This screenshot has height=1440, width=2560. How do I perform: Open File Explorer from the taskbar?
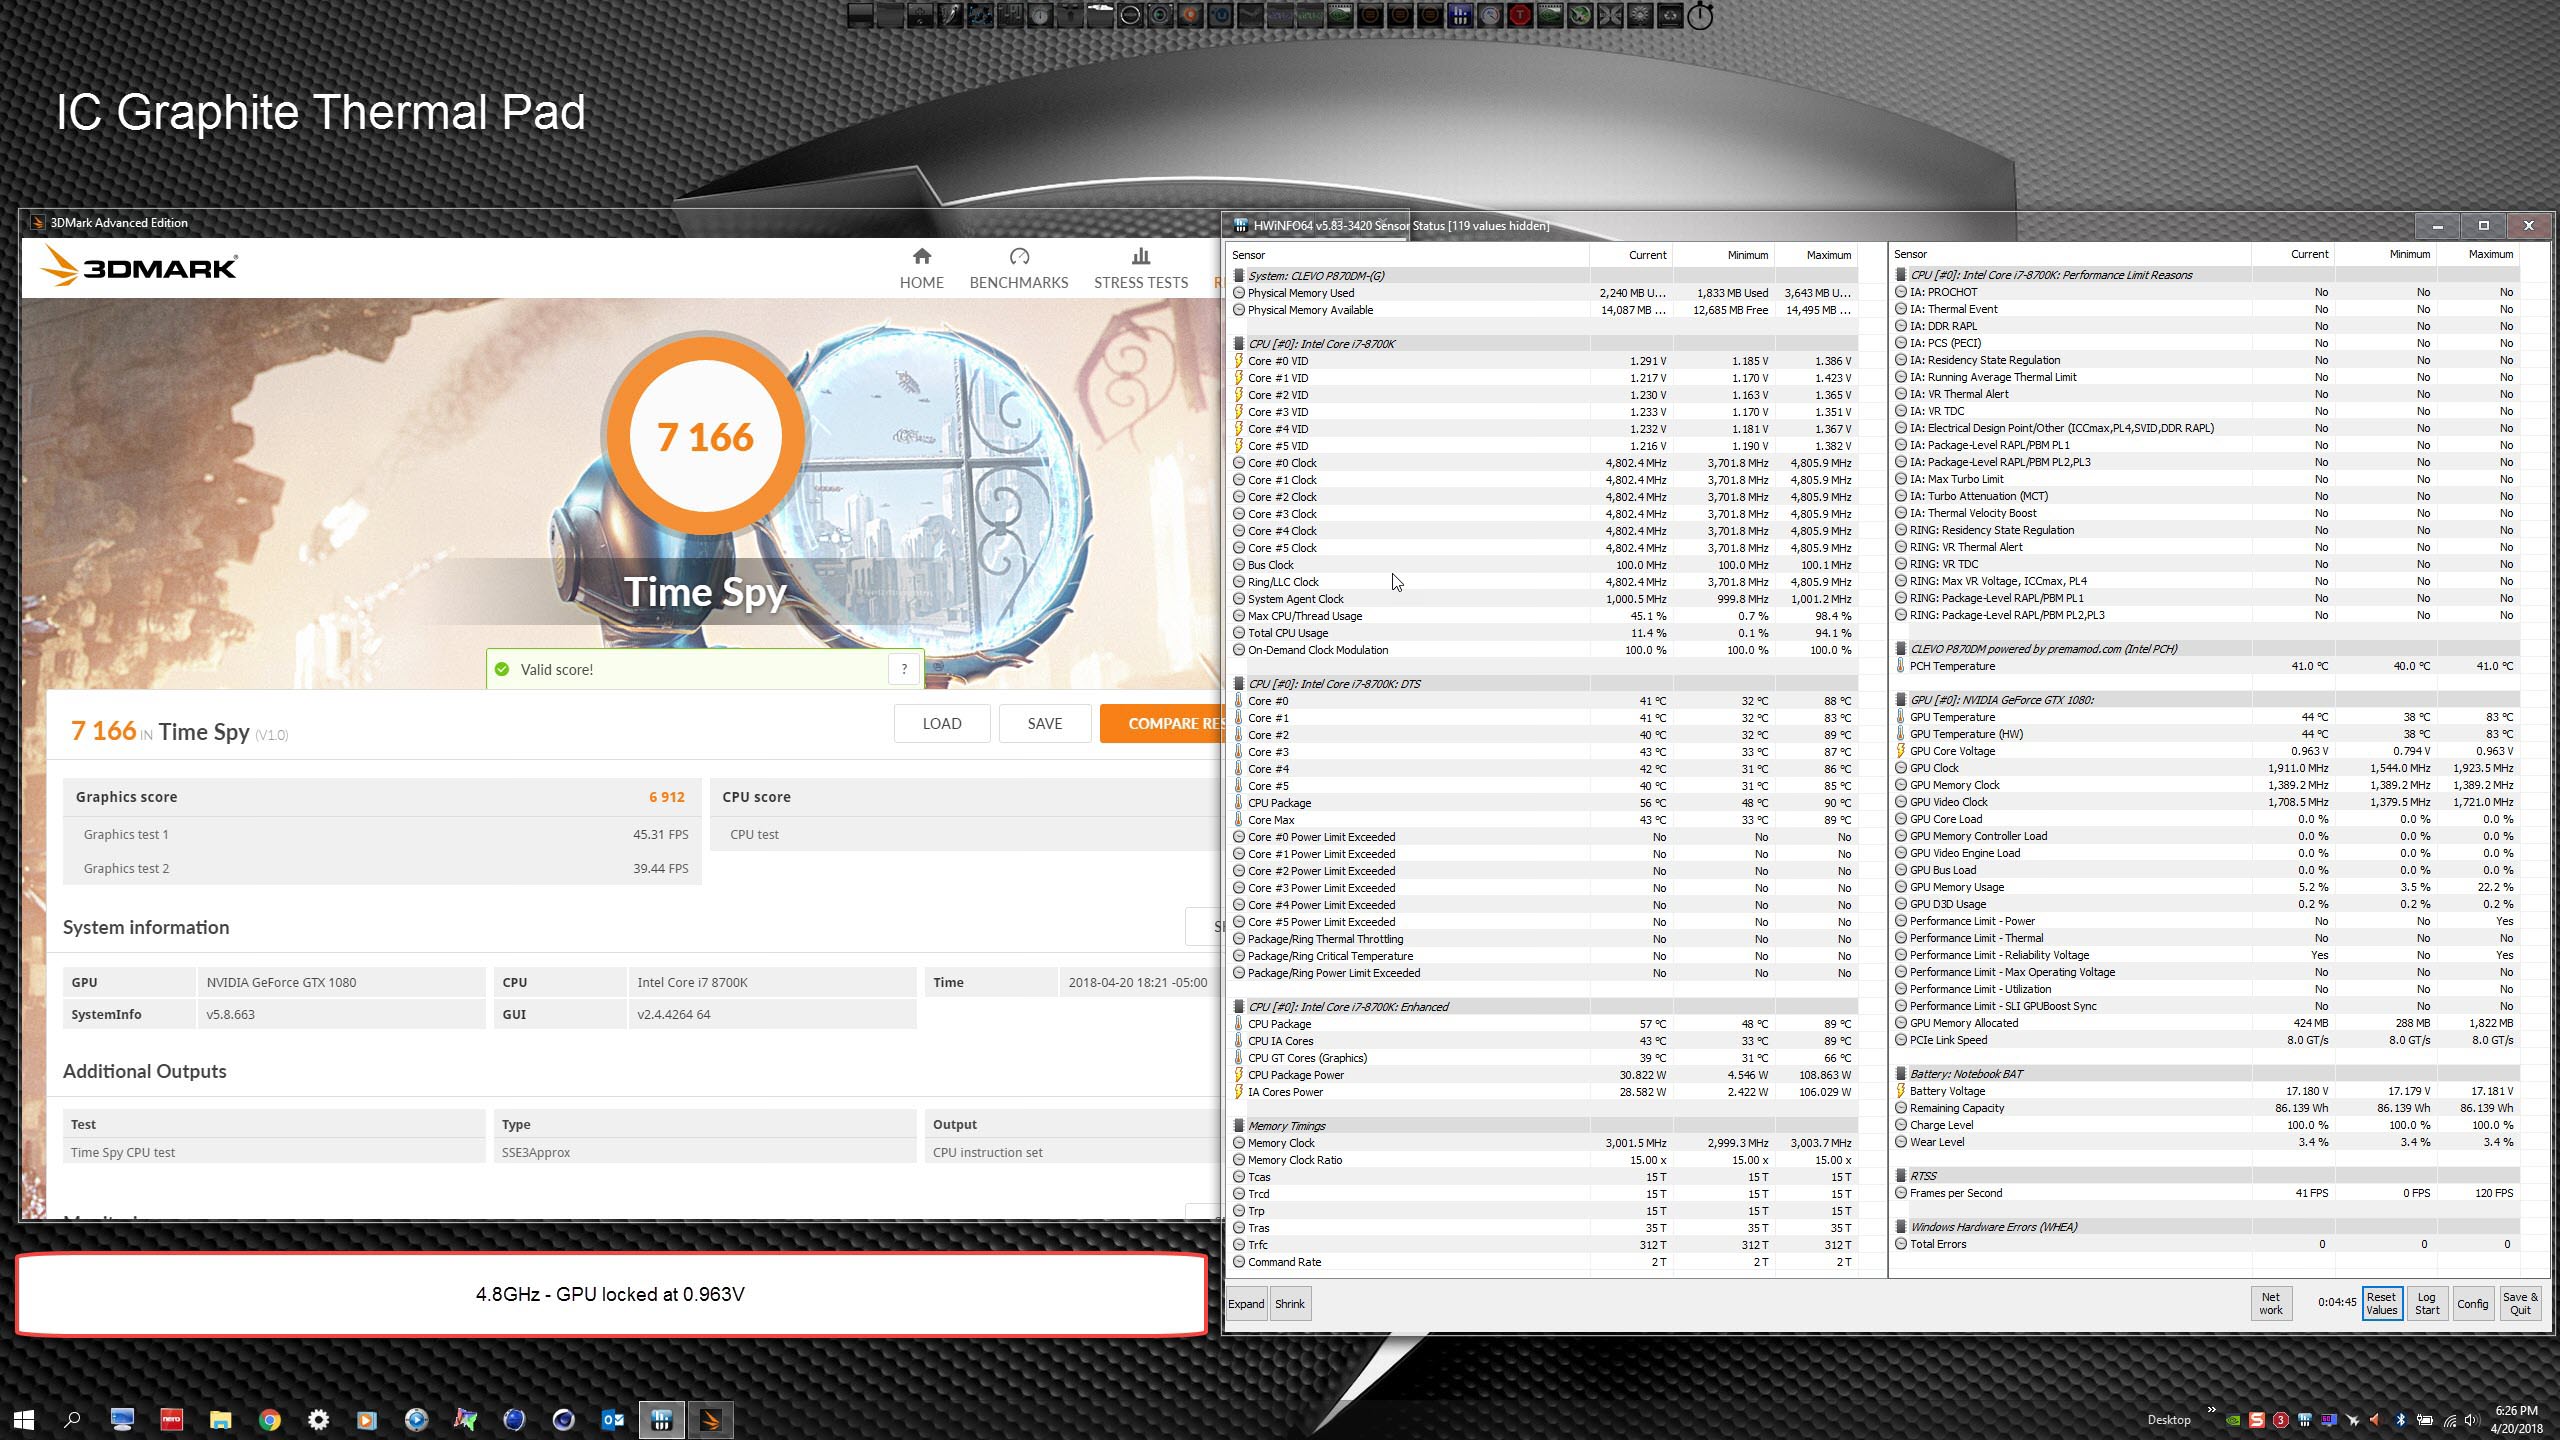click(221, 1419)
